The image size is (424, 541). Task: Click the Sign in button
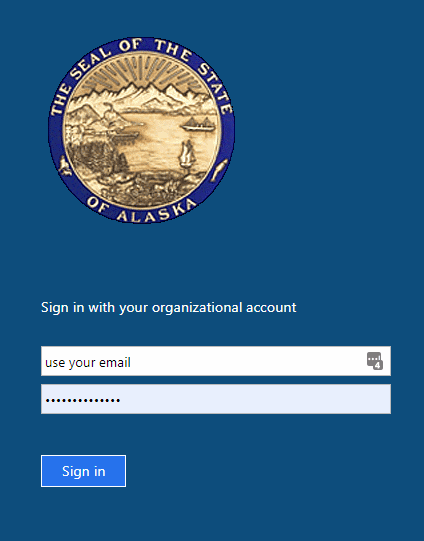tap(83, 471)
